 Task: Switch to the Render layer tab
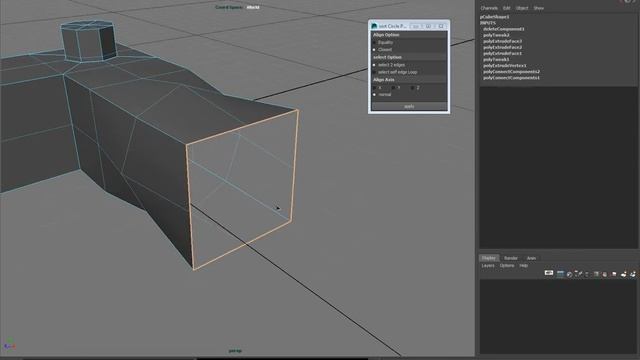[x=511, y=258]
